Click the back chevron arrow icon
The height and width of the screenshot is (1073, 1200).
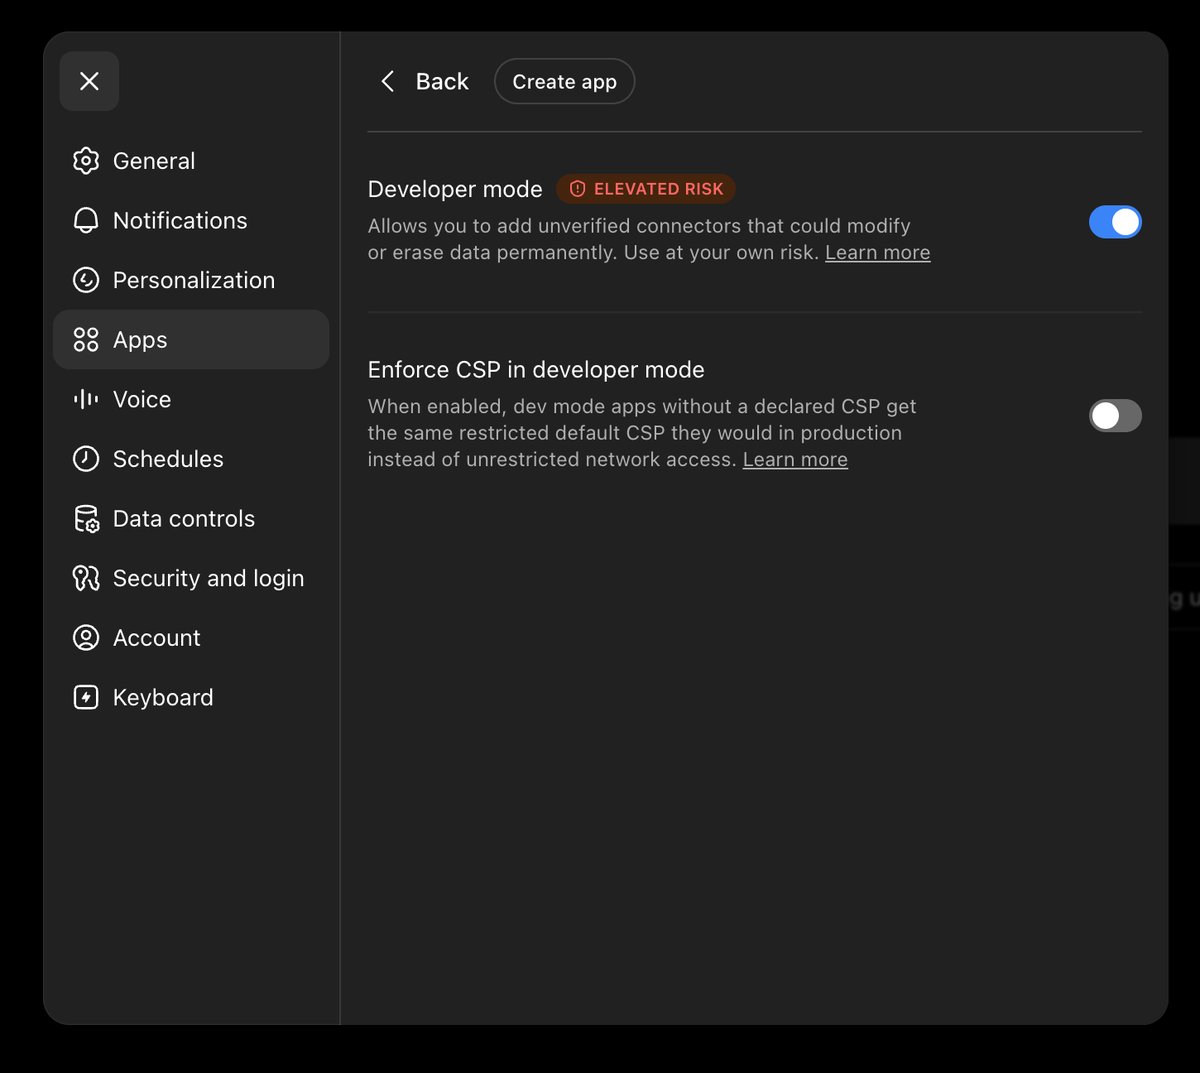coord(388,81)
